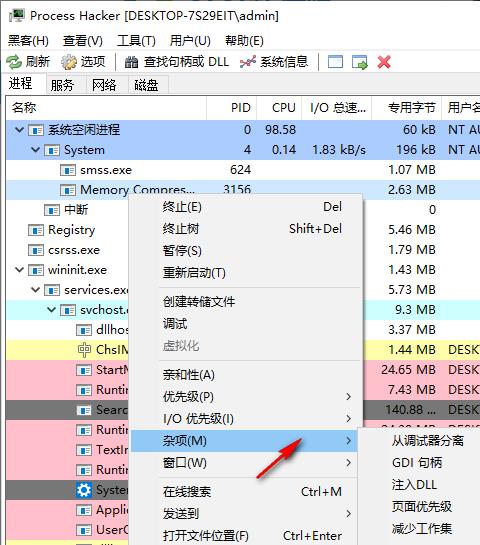
Task: Click the 24.65 MB private bytes cell
Action: point(408,370)
